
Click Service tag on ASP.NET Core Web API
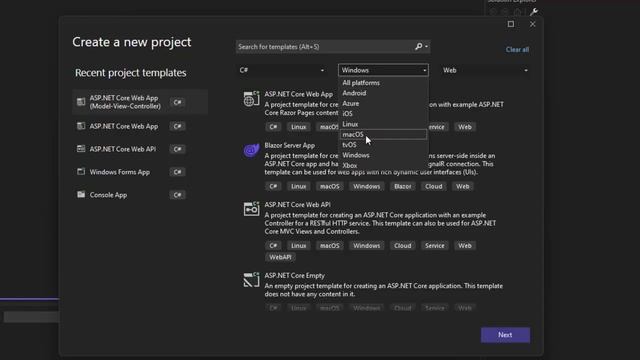click(434, 245)
